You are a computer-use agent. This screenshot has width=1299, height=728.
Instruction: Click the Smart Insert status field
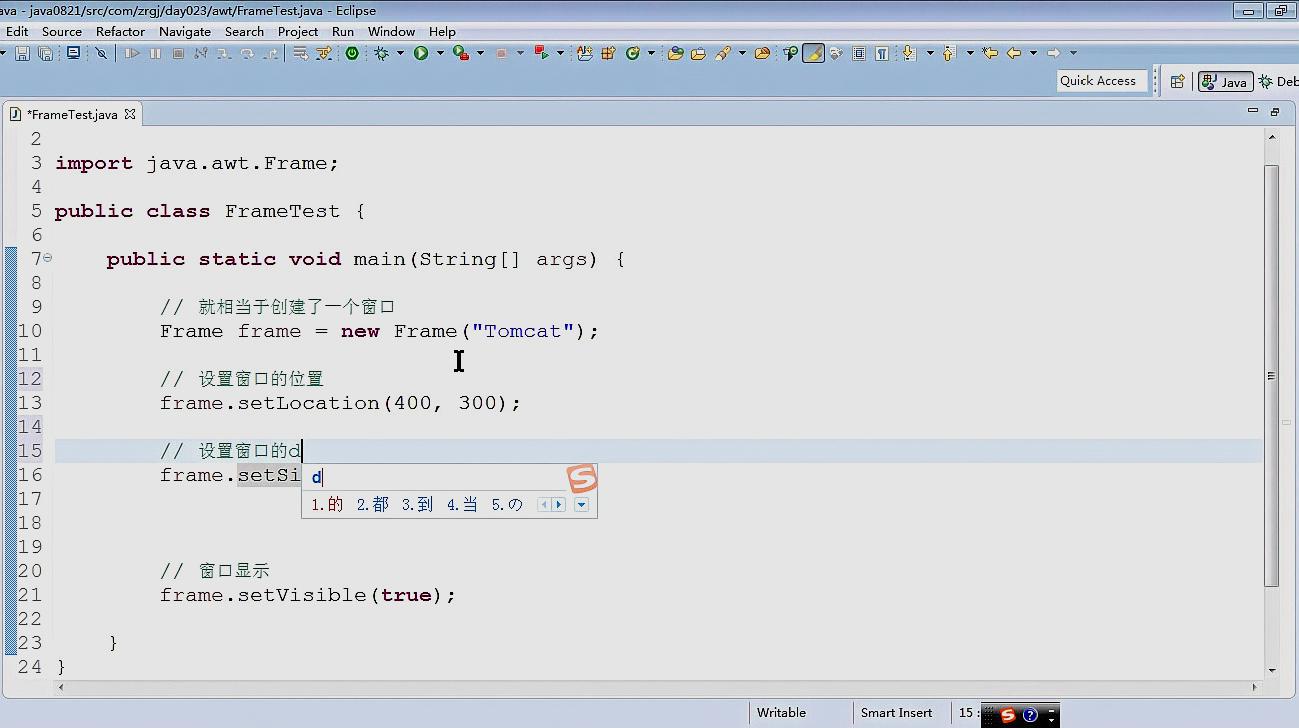coord(896,713)
